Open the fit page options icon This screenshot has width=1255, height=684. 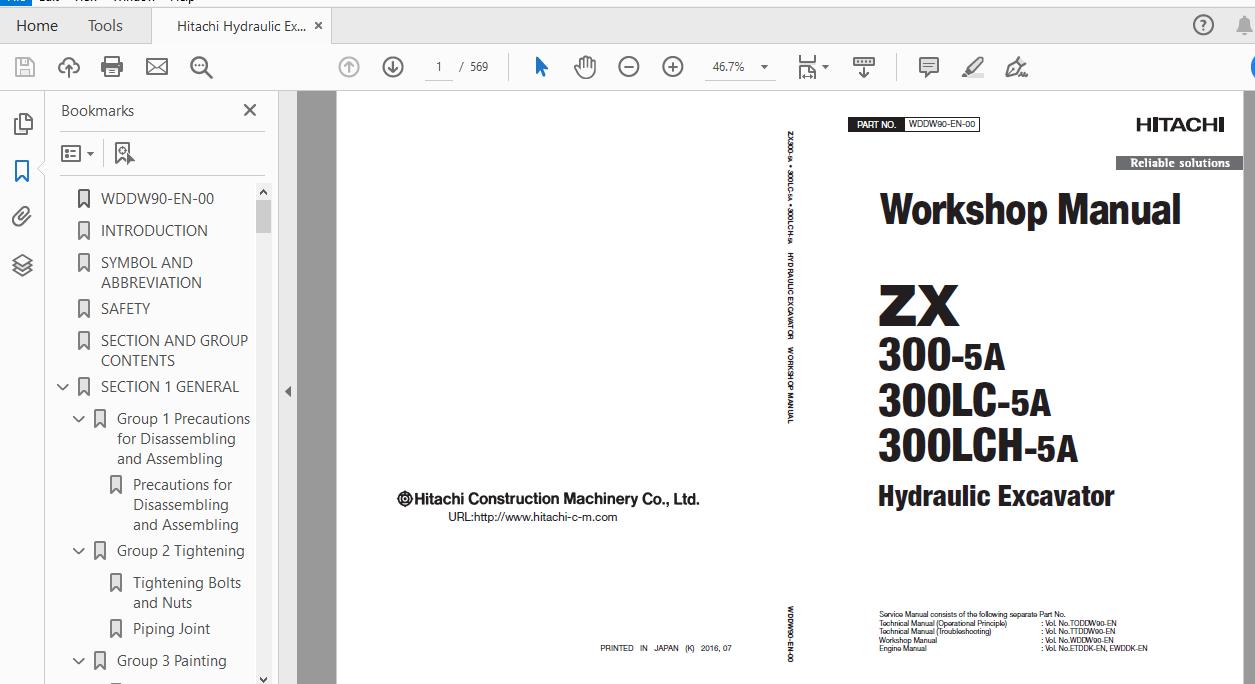[813, 67]
